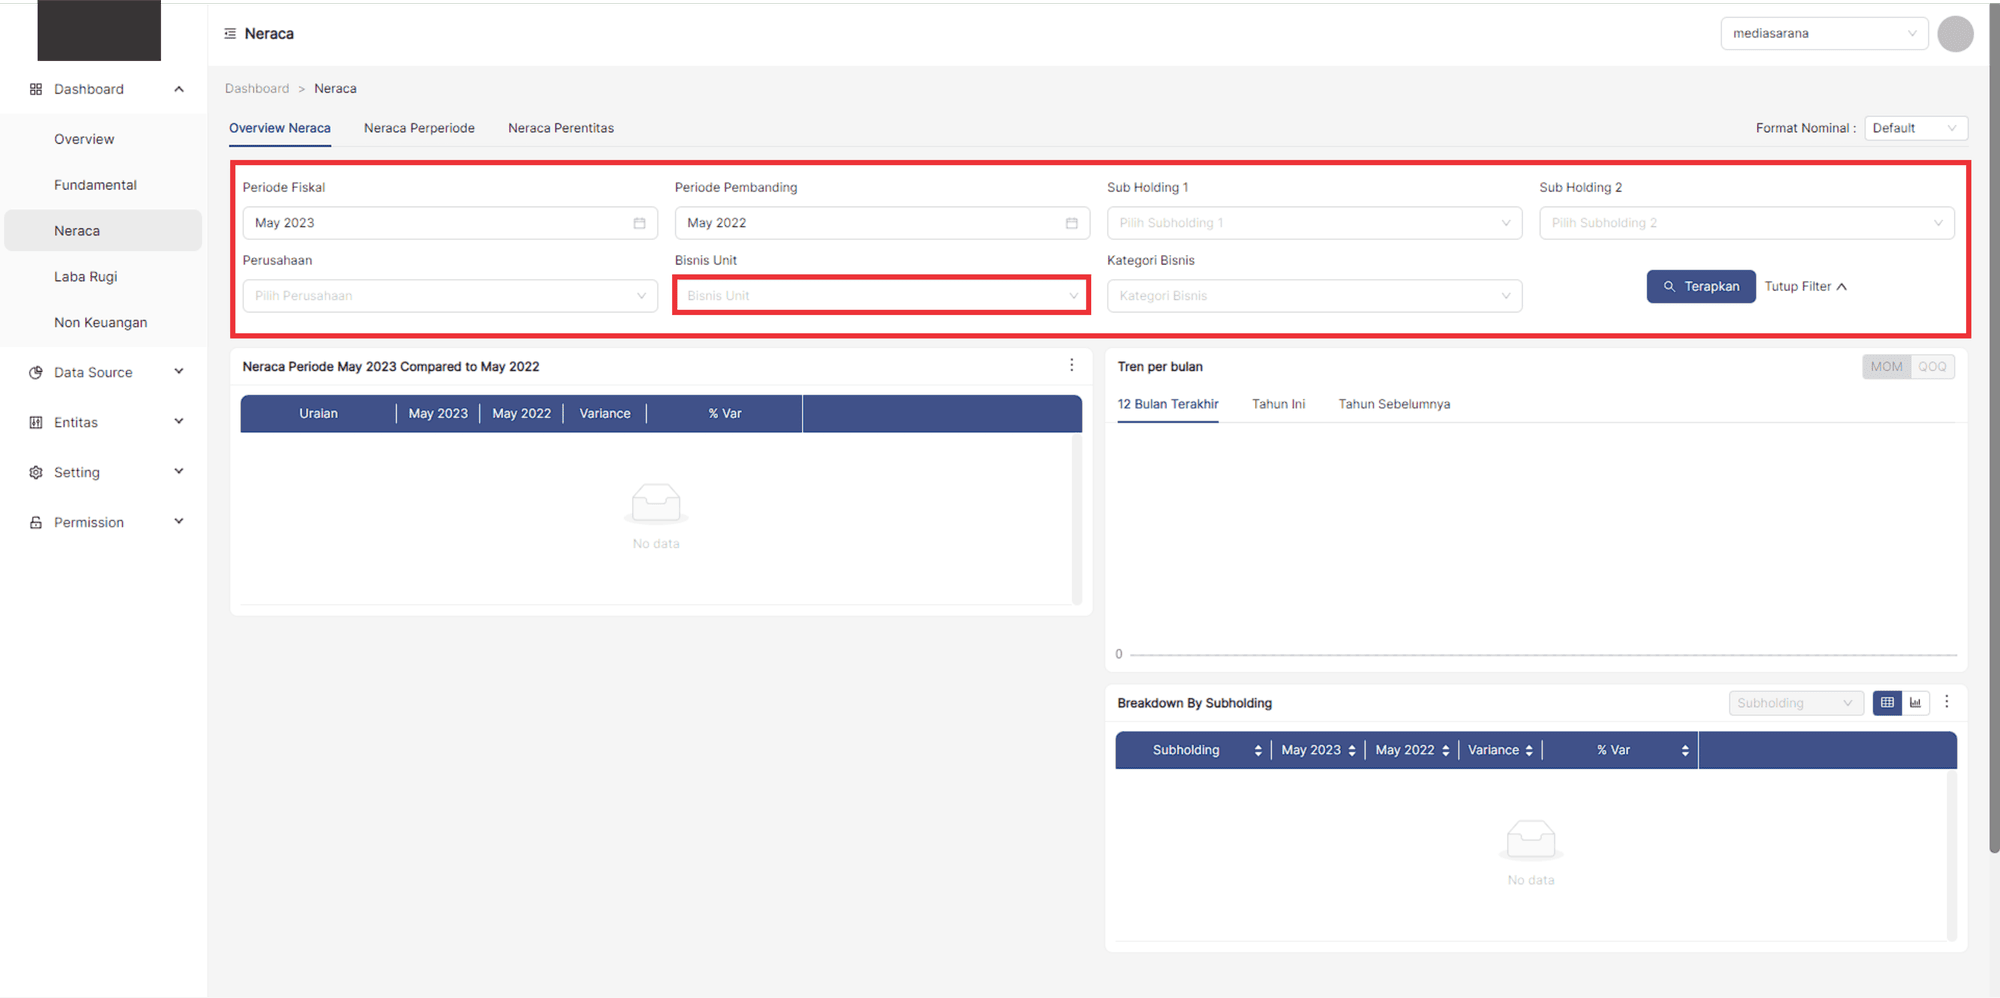Viewport: 2000px width, 998px height.
Task: Go to Laba Rugi in sidebar
Action: pyautogui.click(x=86, y=277)
